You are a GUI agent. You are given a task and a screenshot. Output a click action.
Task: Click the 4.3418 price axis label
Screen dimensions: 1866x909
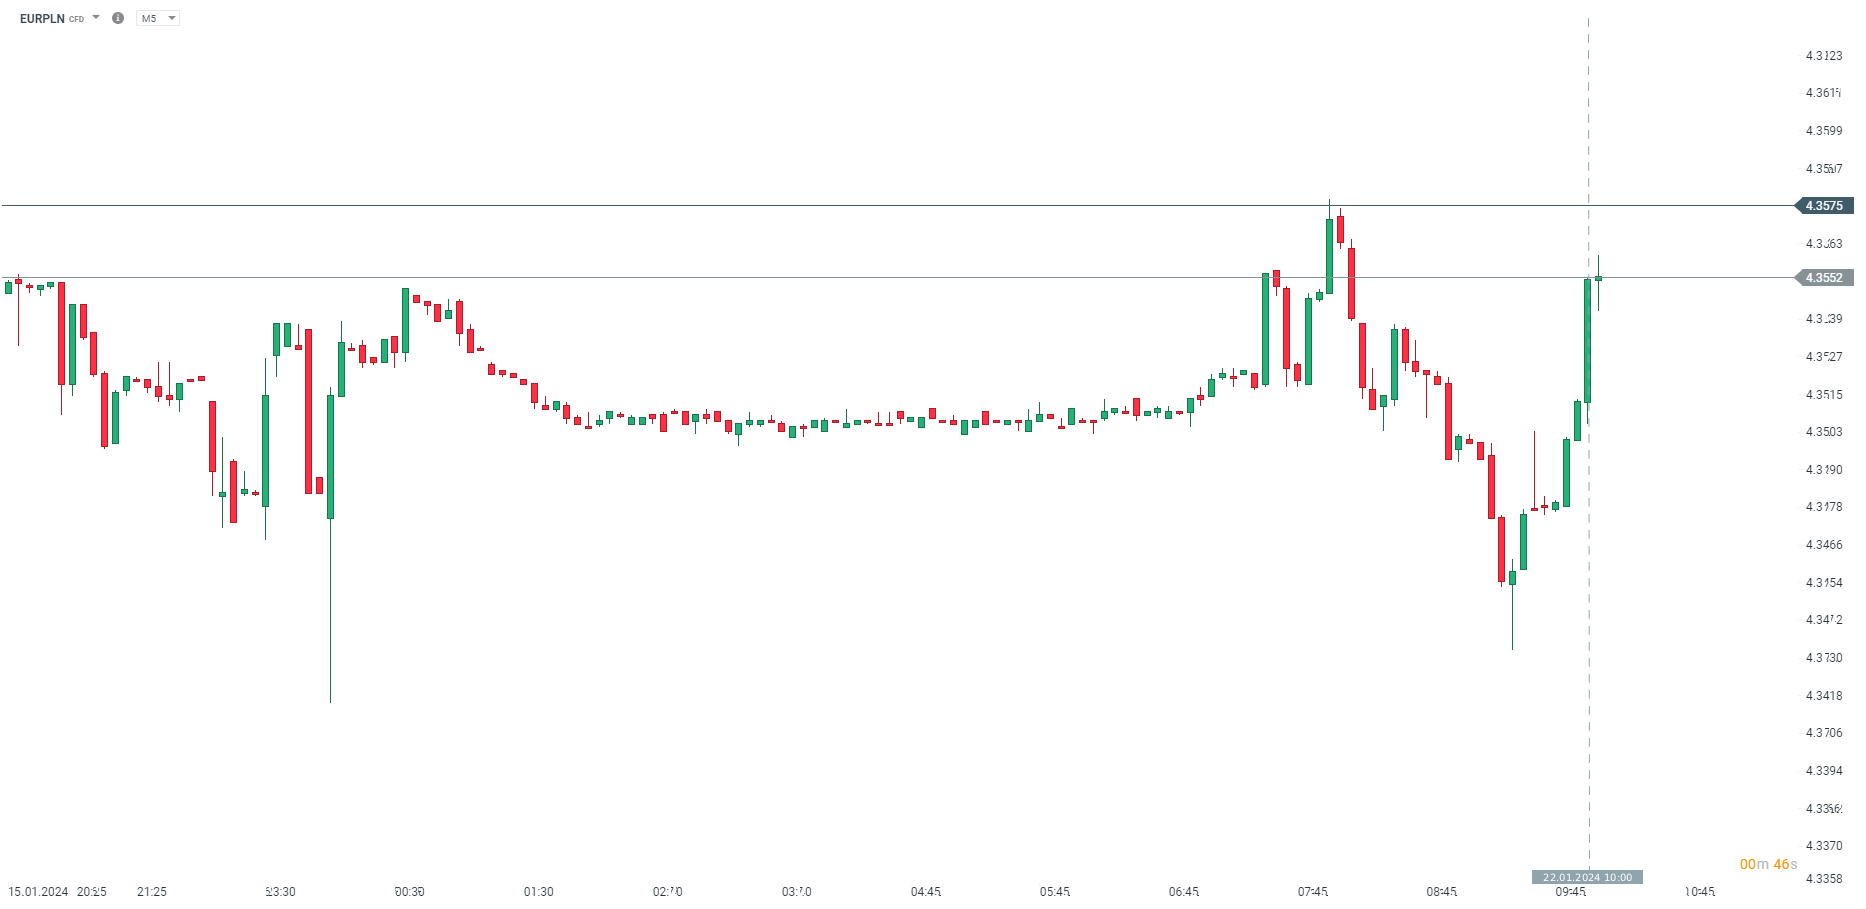(1823, 695)
